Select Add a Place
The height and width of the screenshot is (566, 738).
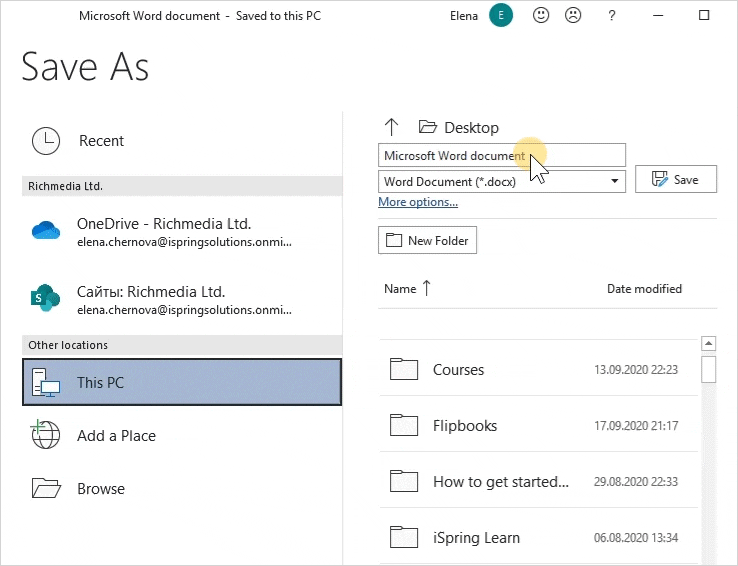[182, 435]
